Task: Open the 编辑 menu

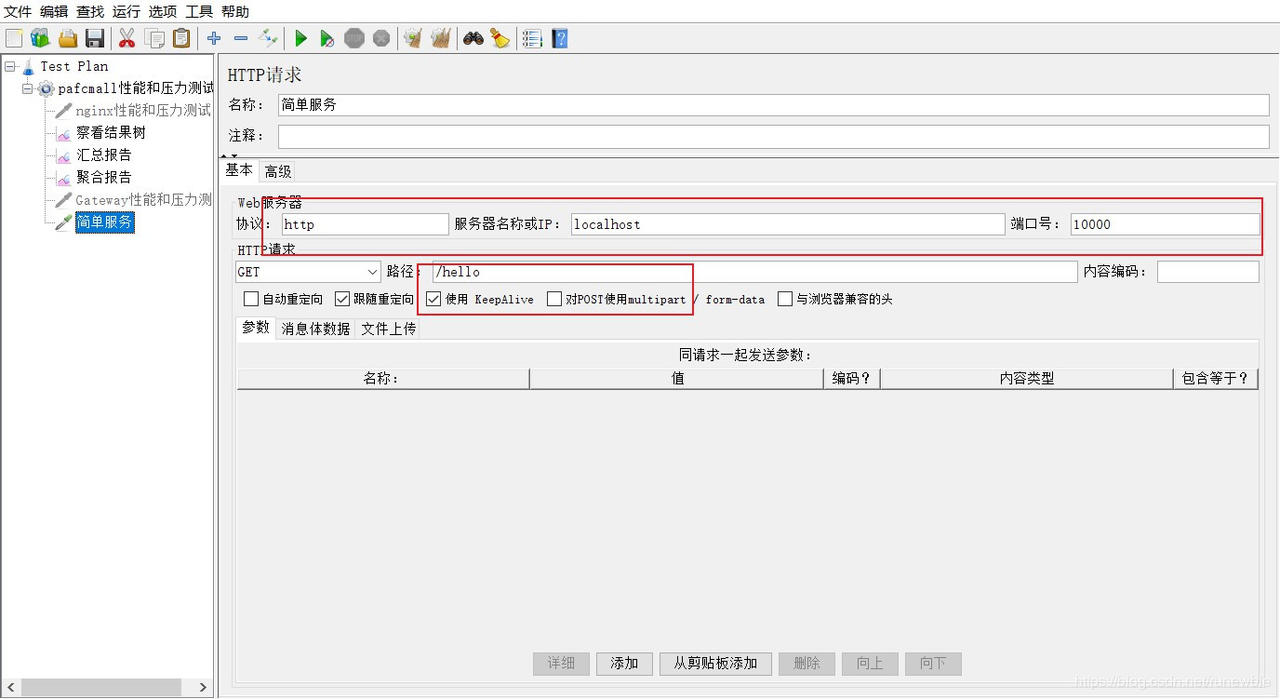Action: tap(54, 11)
